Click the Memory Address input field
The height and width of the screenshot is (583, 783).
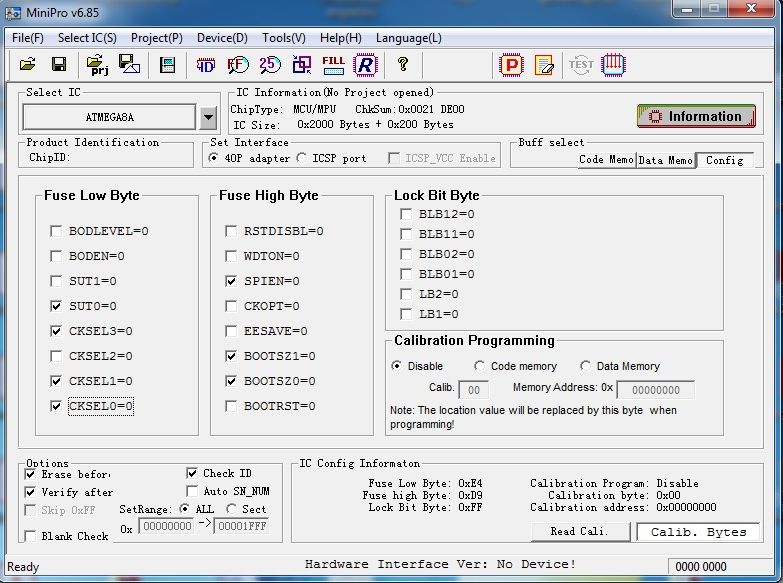[655, 390]
